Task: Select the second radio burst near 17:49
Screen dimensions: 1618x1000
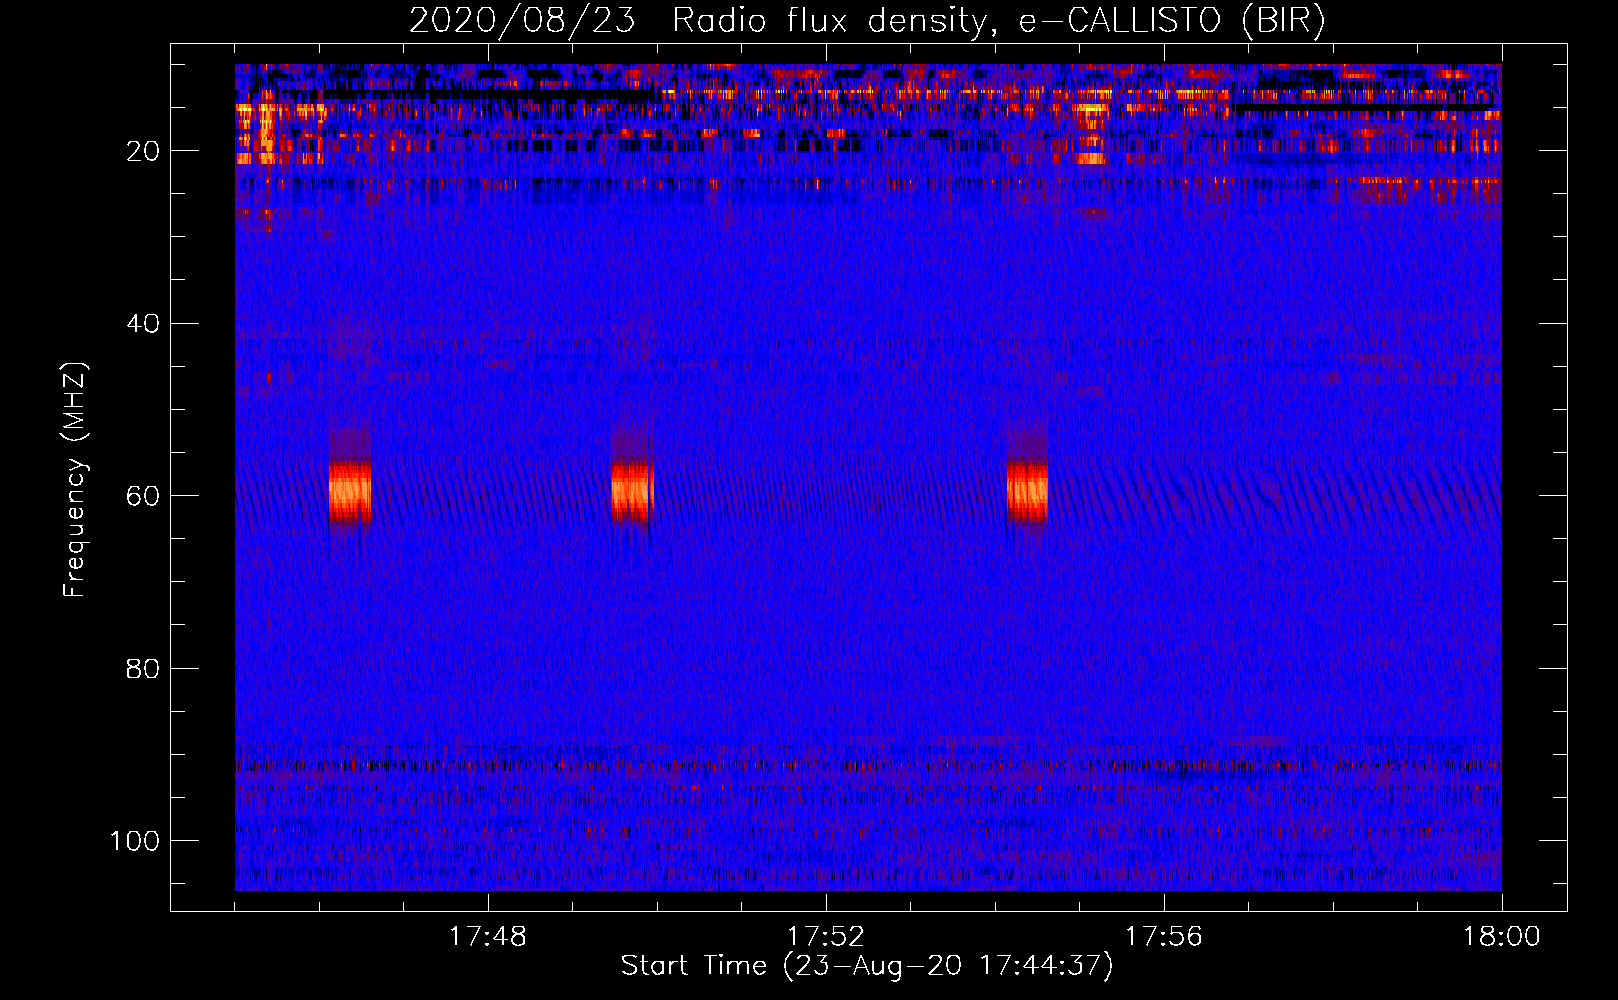Action: coord(632,490)
